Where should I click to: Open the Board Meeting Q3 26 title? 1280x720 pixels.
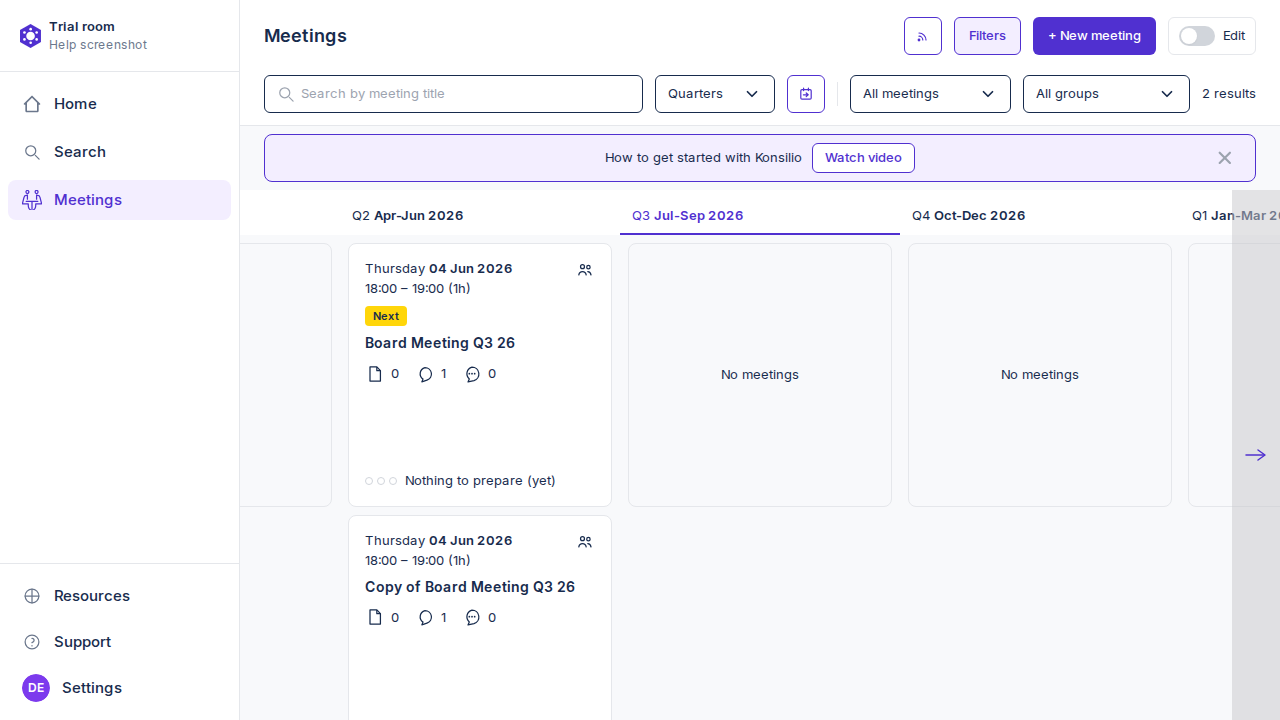coord(440,343)
